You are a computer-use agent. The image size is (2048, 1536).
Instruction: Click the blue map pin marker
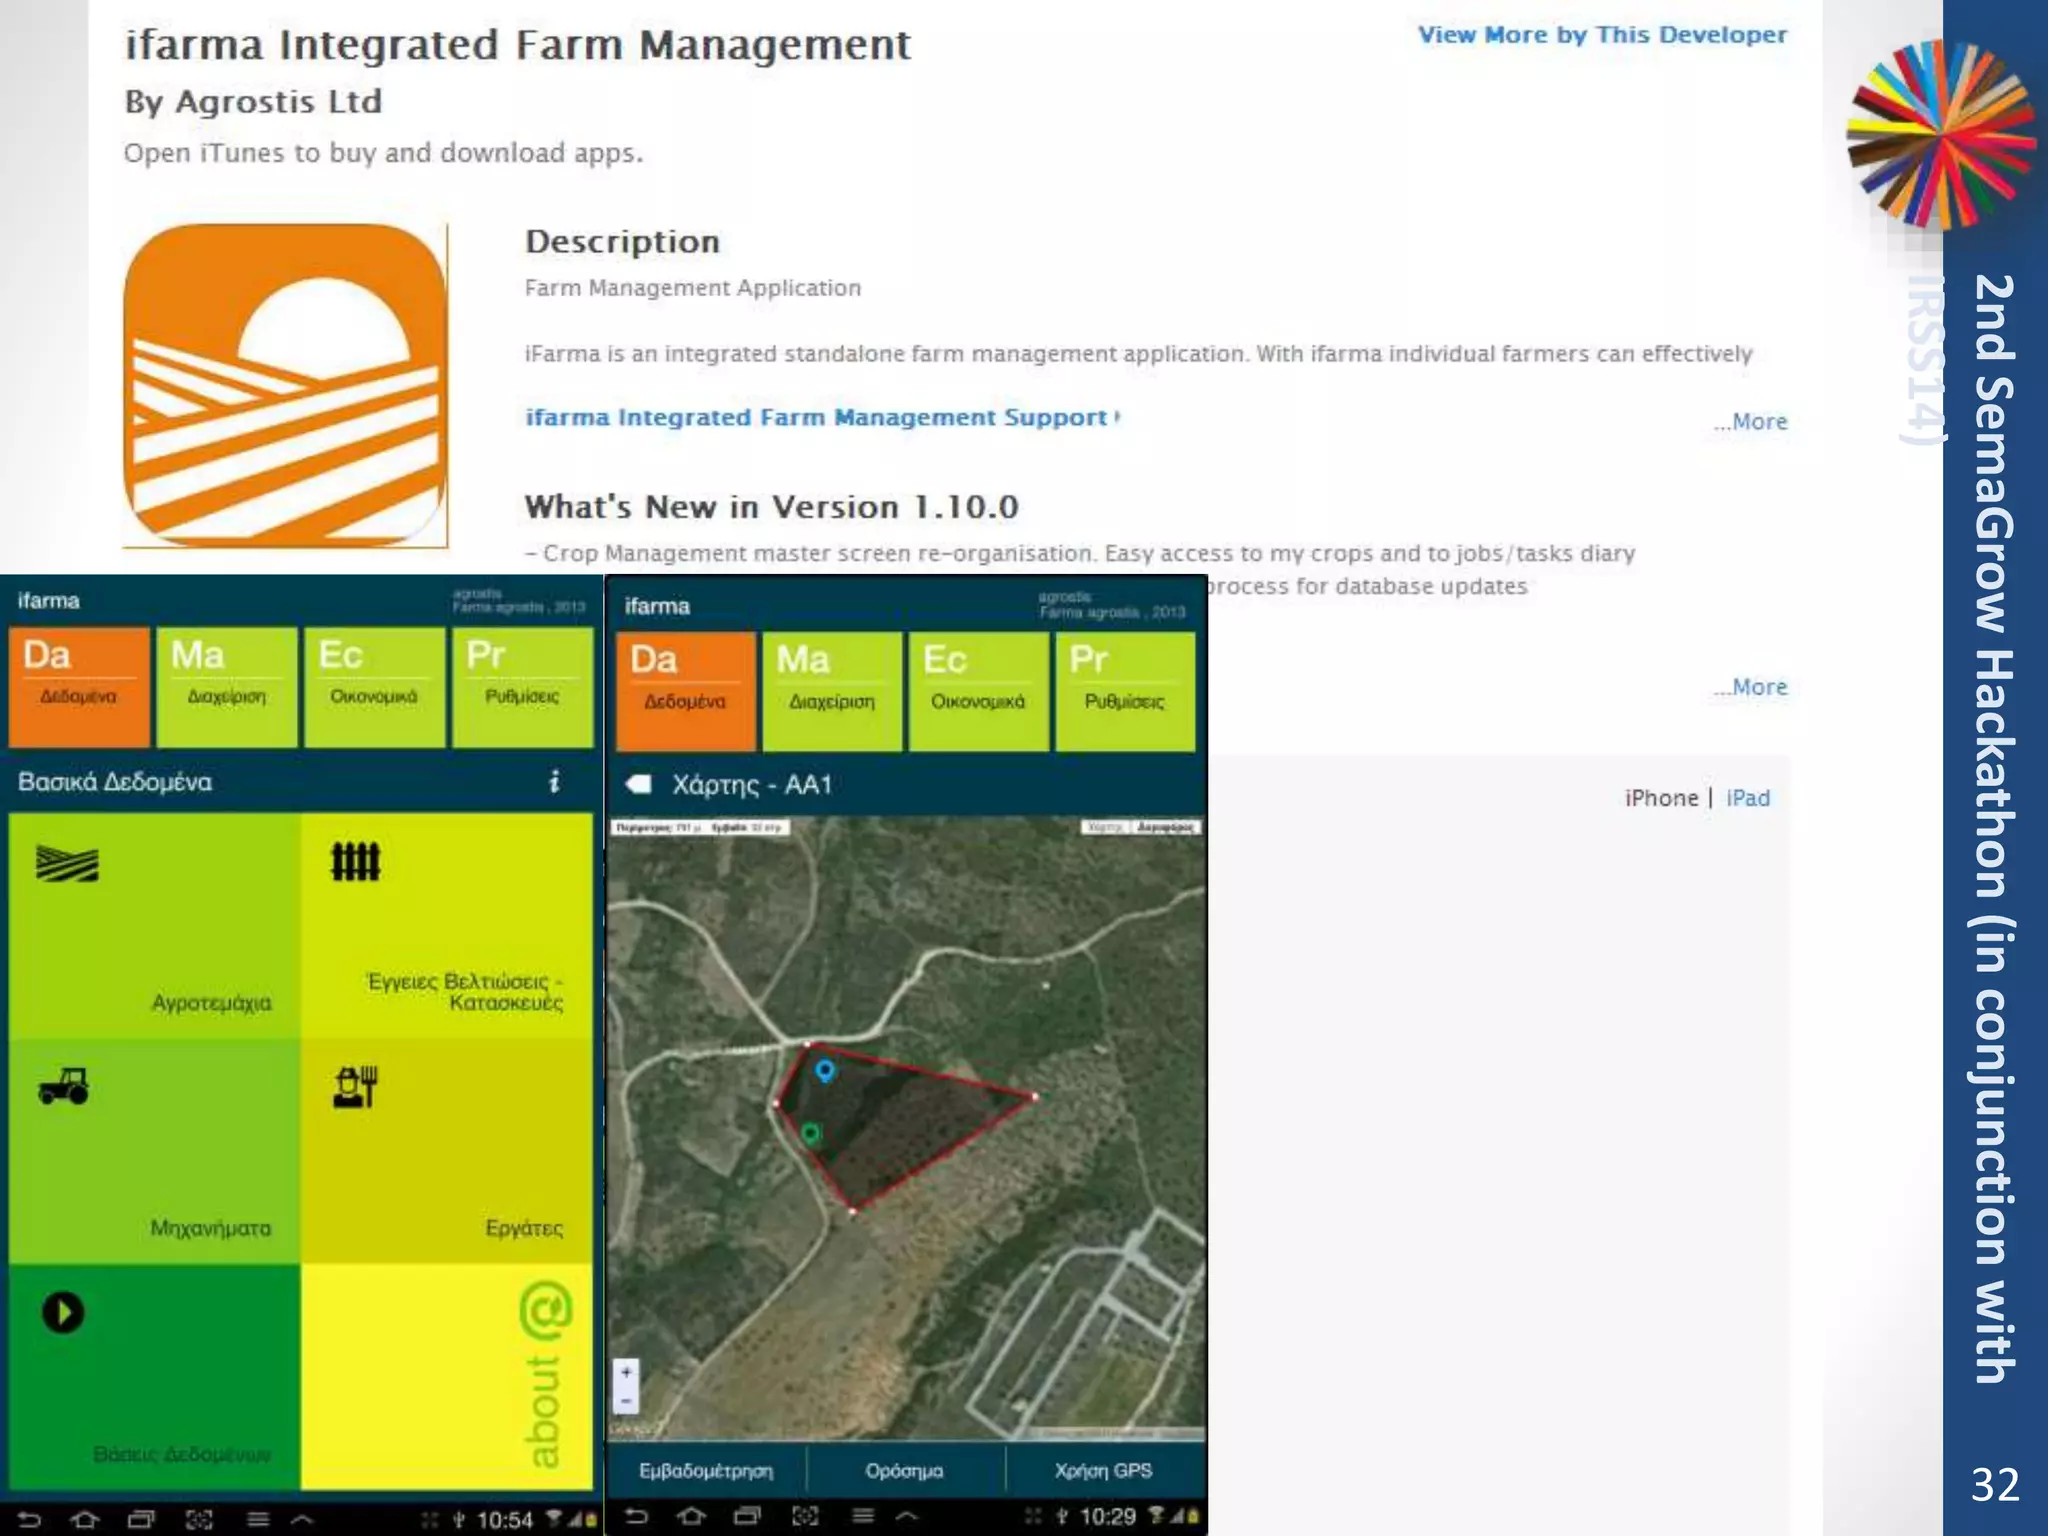tap(825, 1071)
